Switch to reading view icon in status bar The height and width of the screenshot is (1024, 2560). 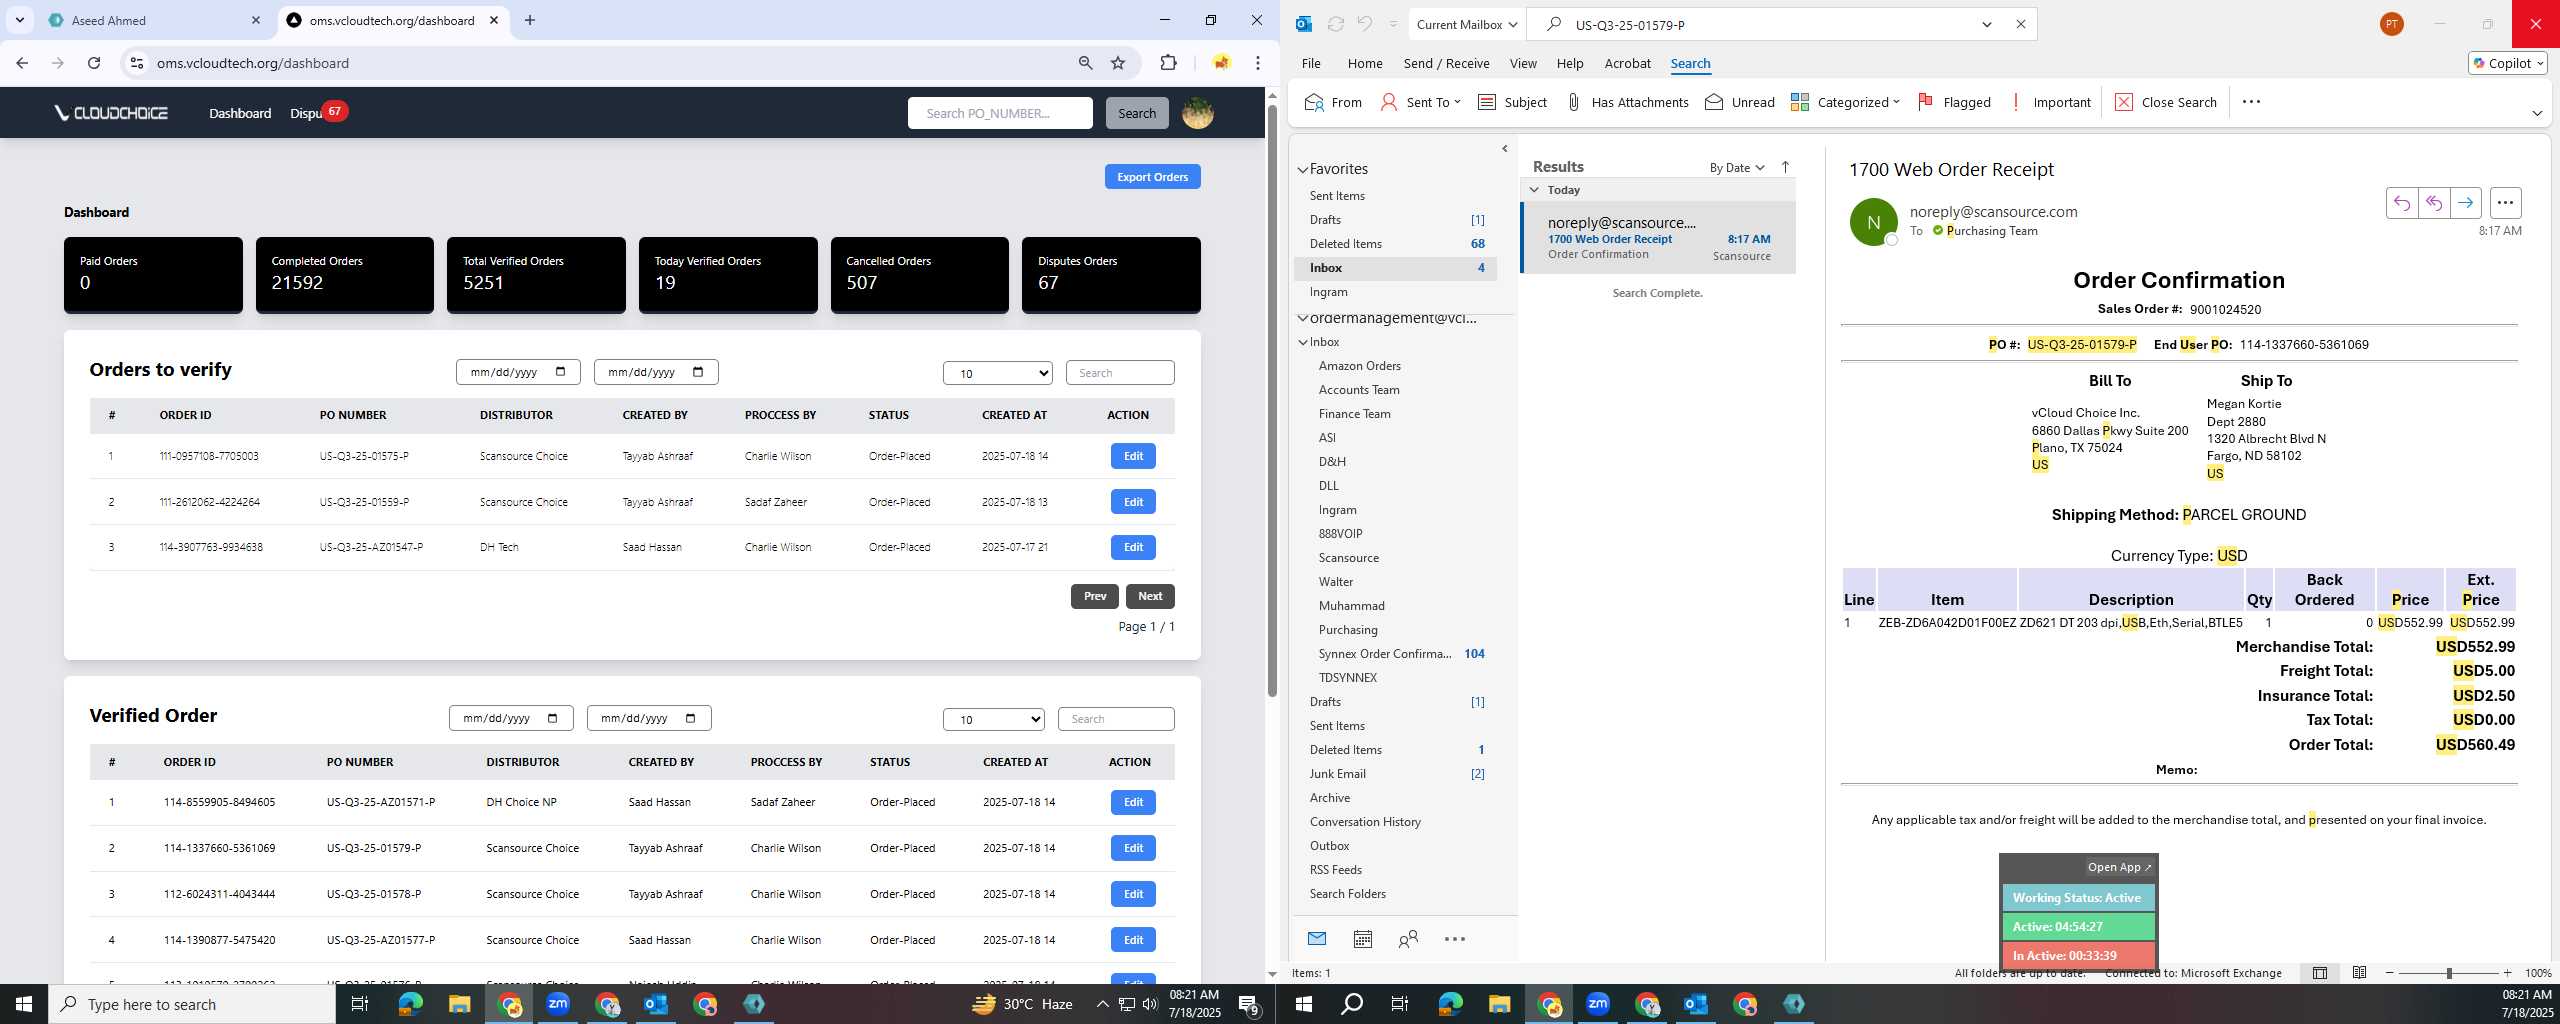pos(2359,972)
